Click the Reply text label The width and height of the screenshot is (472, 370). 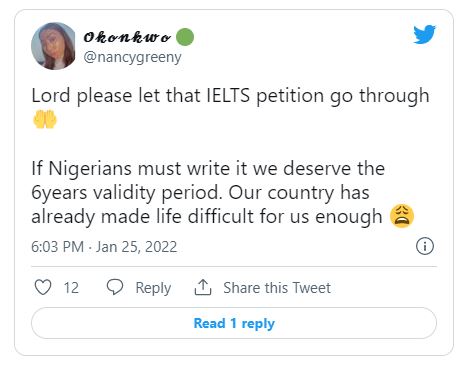click(153, 288)
